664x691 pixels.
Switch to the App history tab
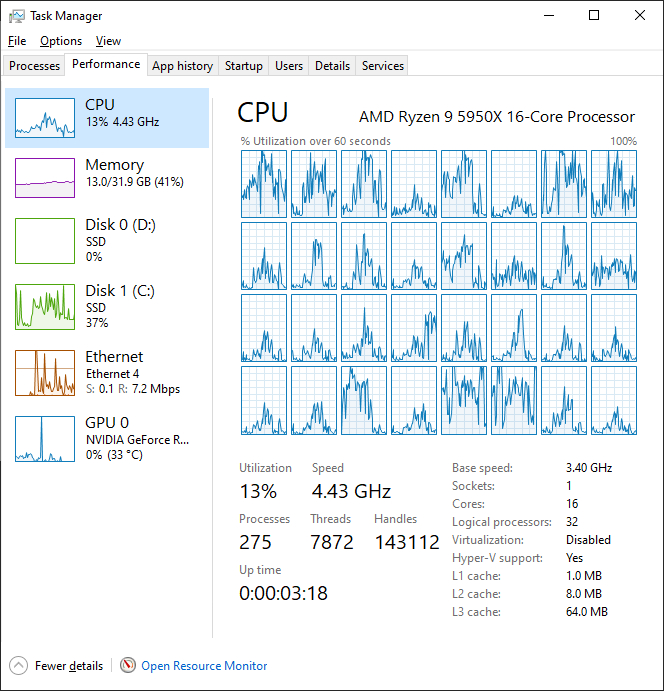182,66
